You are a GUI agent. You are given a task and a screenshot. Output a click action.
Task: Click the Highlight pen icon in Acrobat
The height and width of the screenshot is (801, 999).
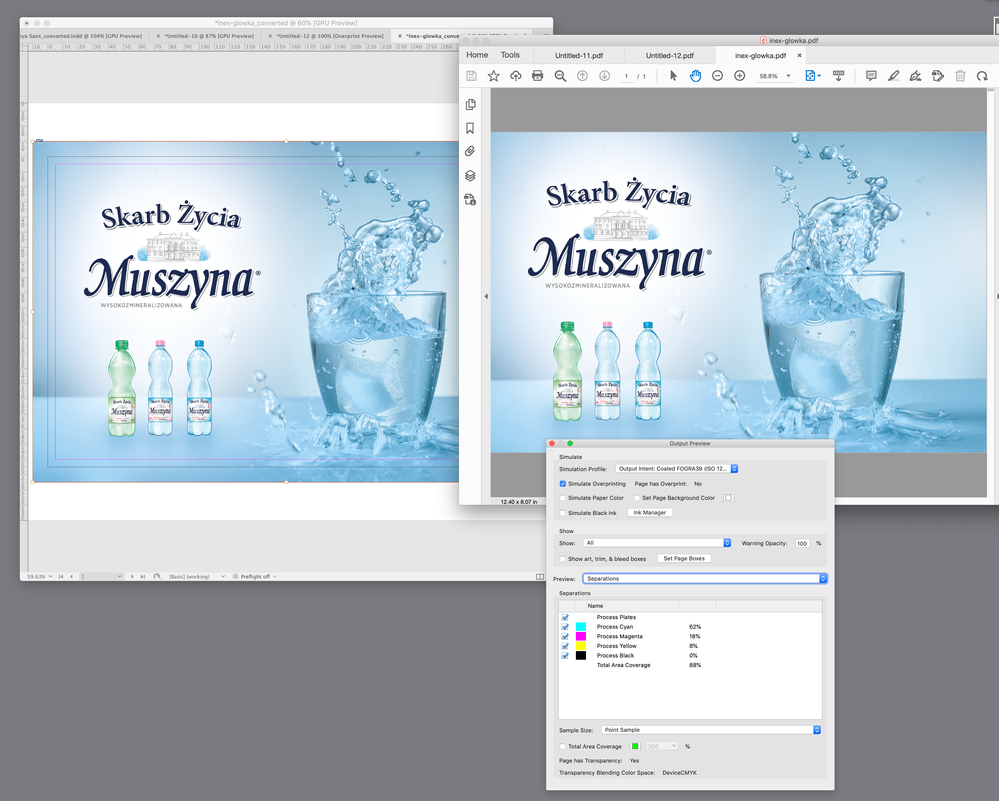pyautogui.click(x=893, y=76)
